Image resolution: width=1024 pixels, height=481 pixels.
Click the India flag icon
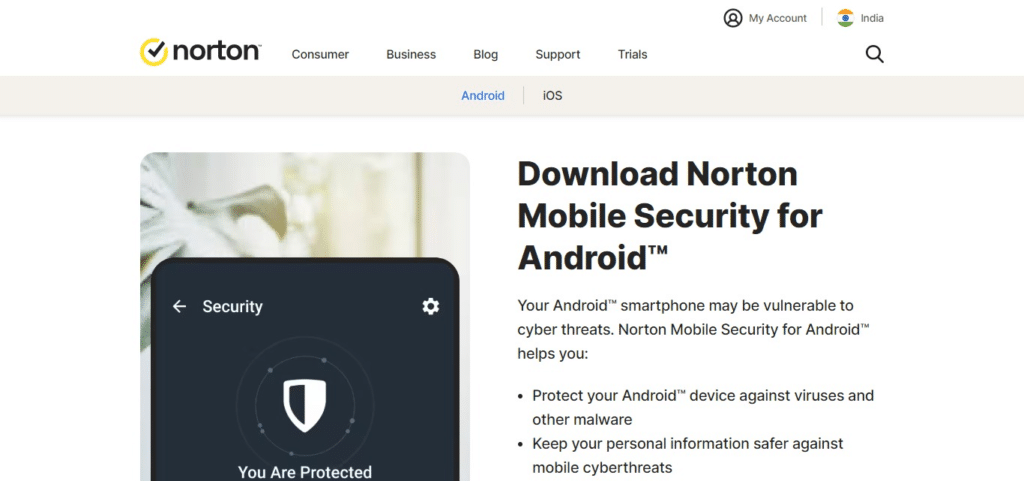tap(846, 18)
